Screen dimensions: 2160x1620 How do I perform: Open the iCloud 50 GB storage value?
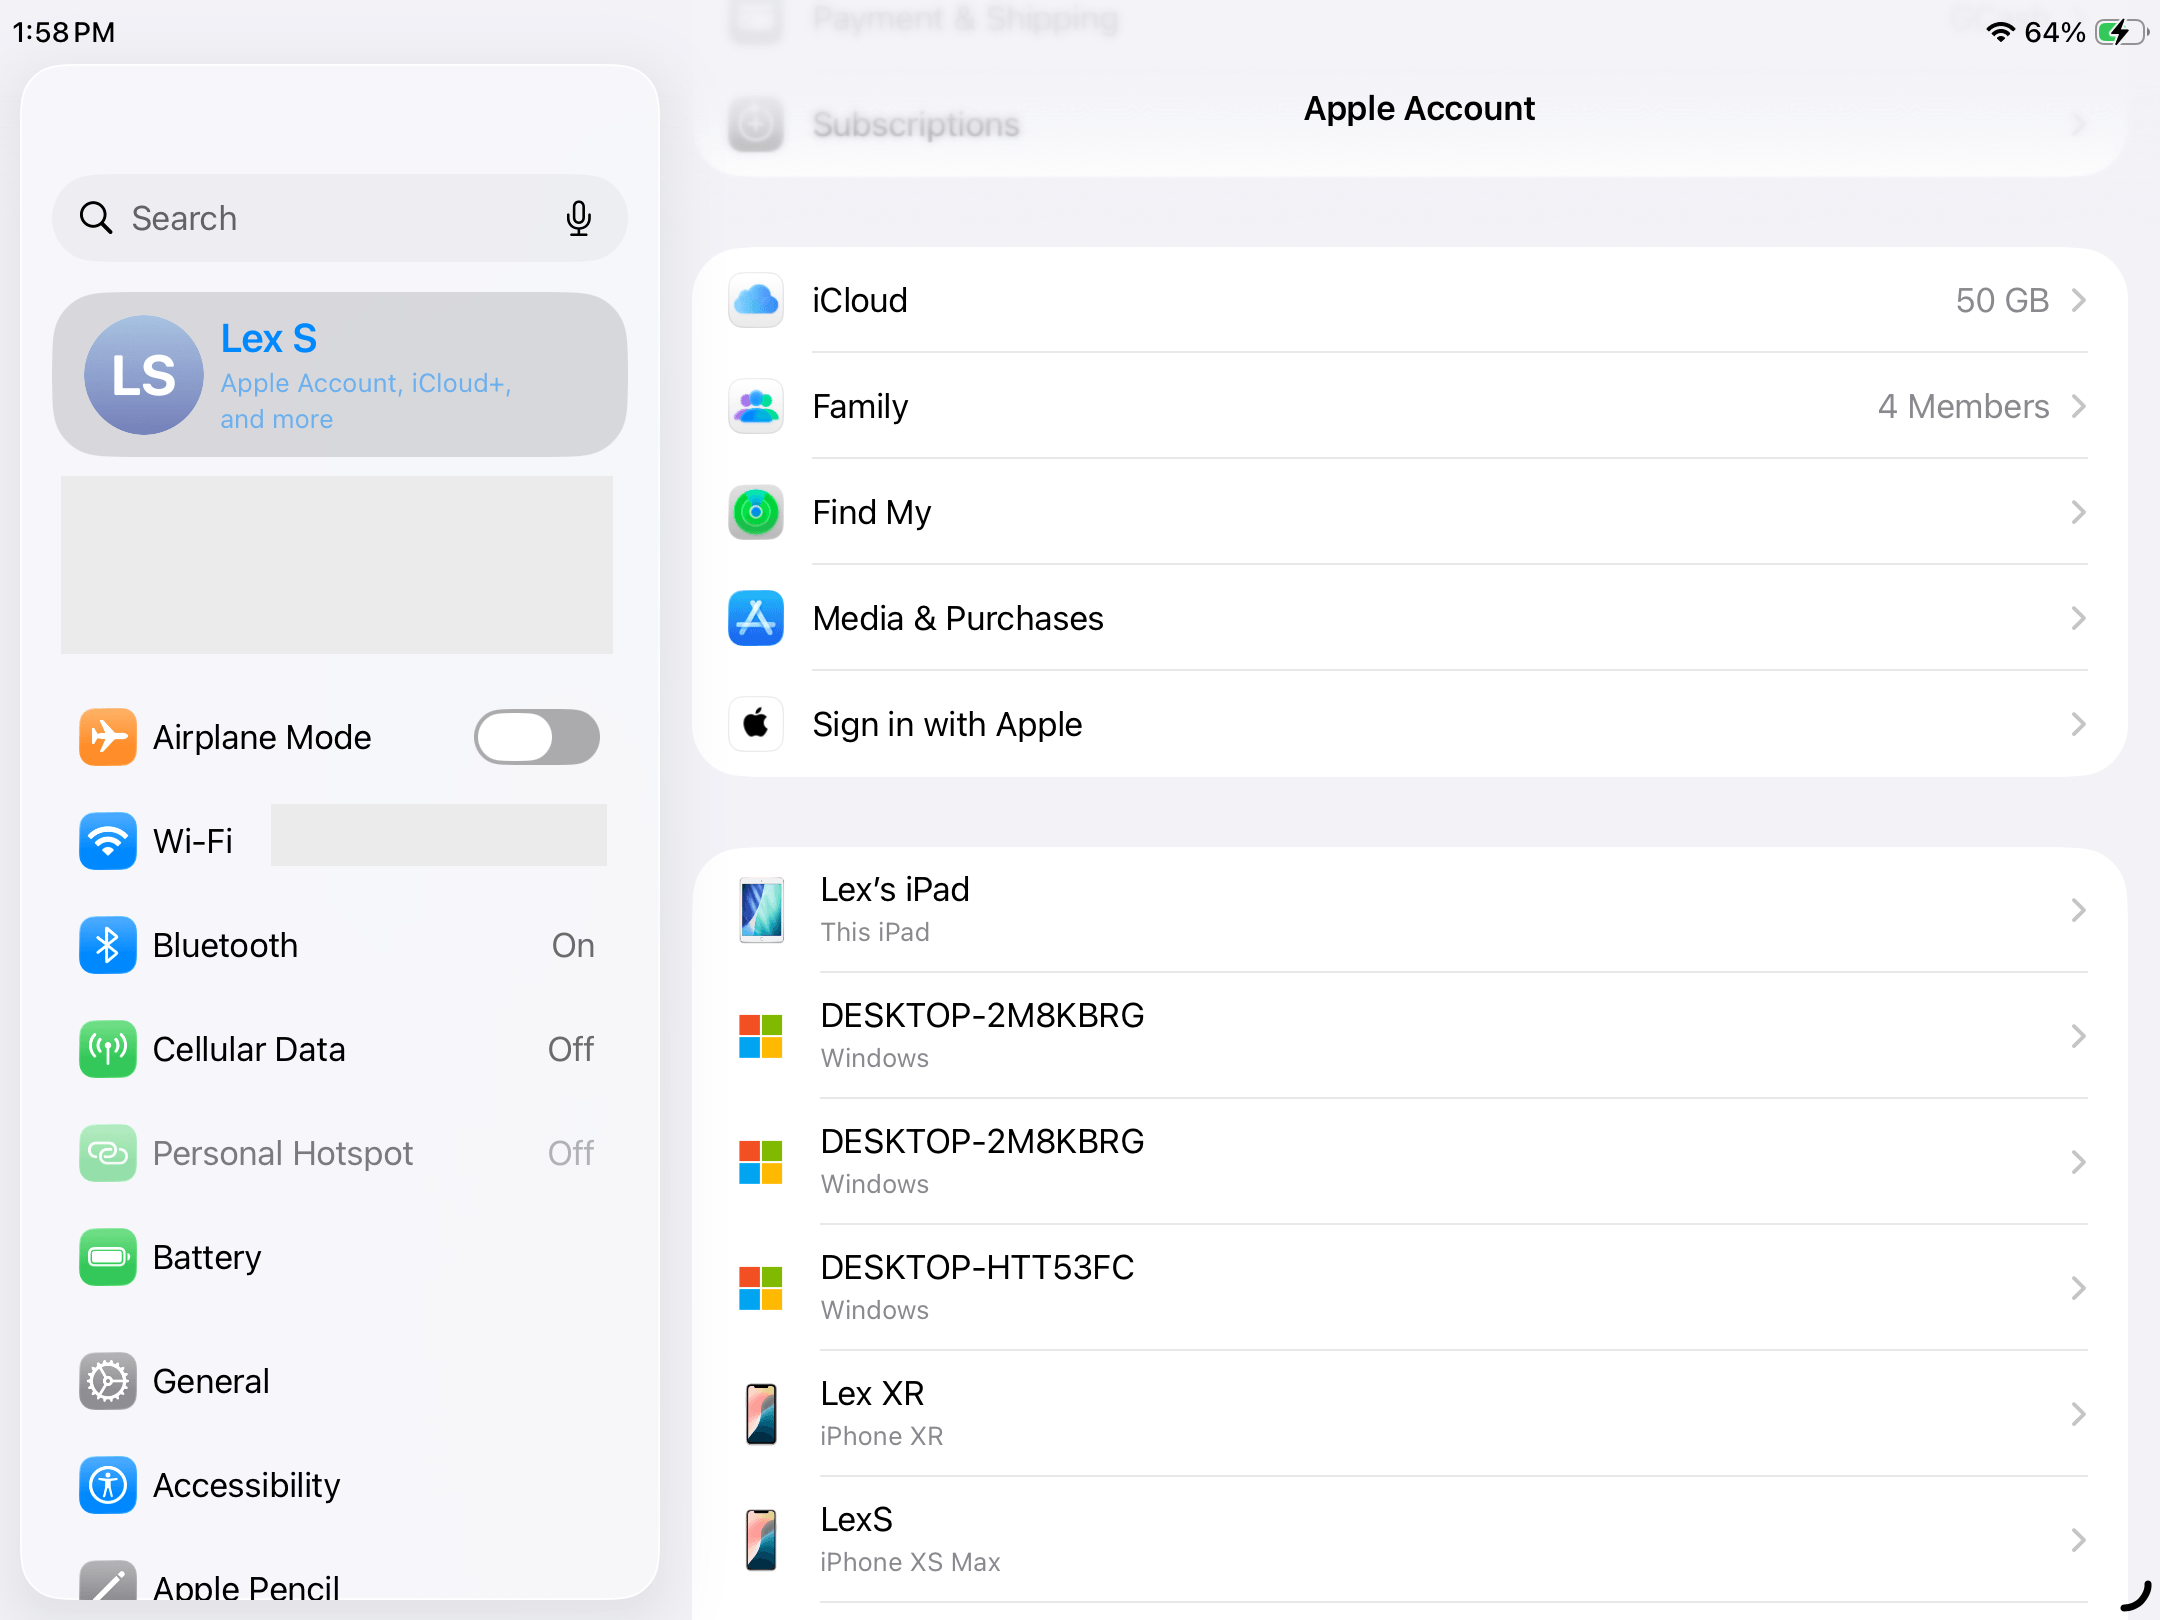pos(2002,300)
